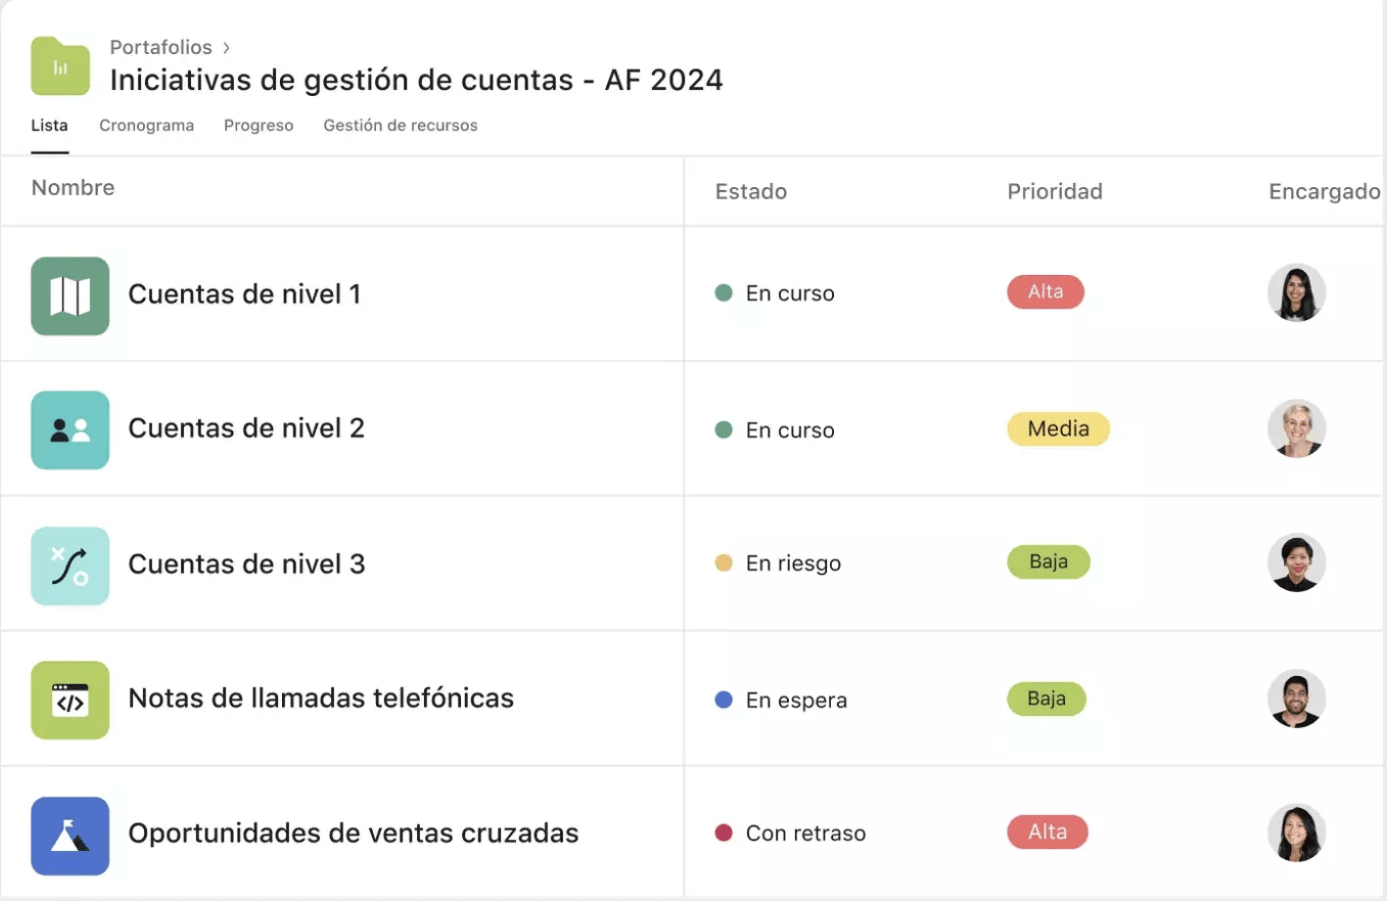1396x910 pixels.
Task: Select the path icon for Cuentas de nivel 3
Action: pyautogui.click(x=70, y=566)
